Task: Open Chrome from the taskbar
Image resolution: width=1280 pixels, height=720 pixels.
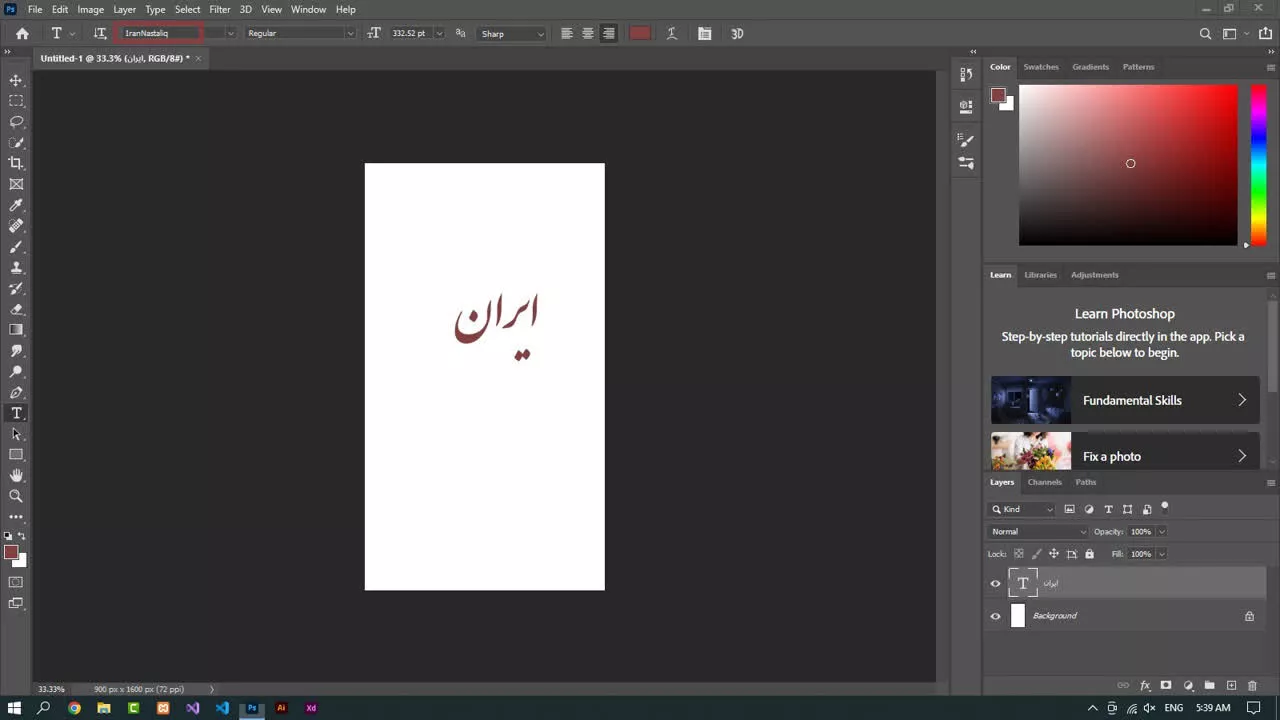Action: pyautogui.click(x=74, y=708)
